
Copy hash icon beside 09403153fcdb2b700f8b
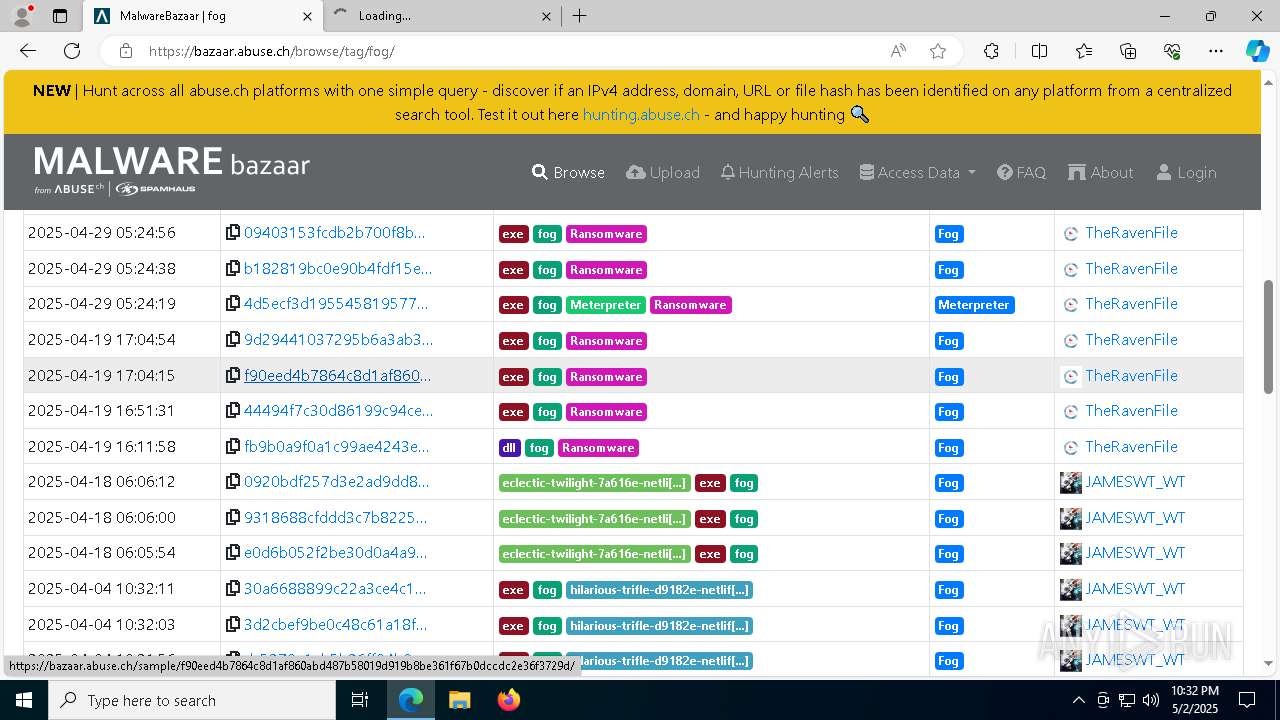pyautogui.click(x=233, y=233)
